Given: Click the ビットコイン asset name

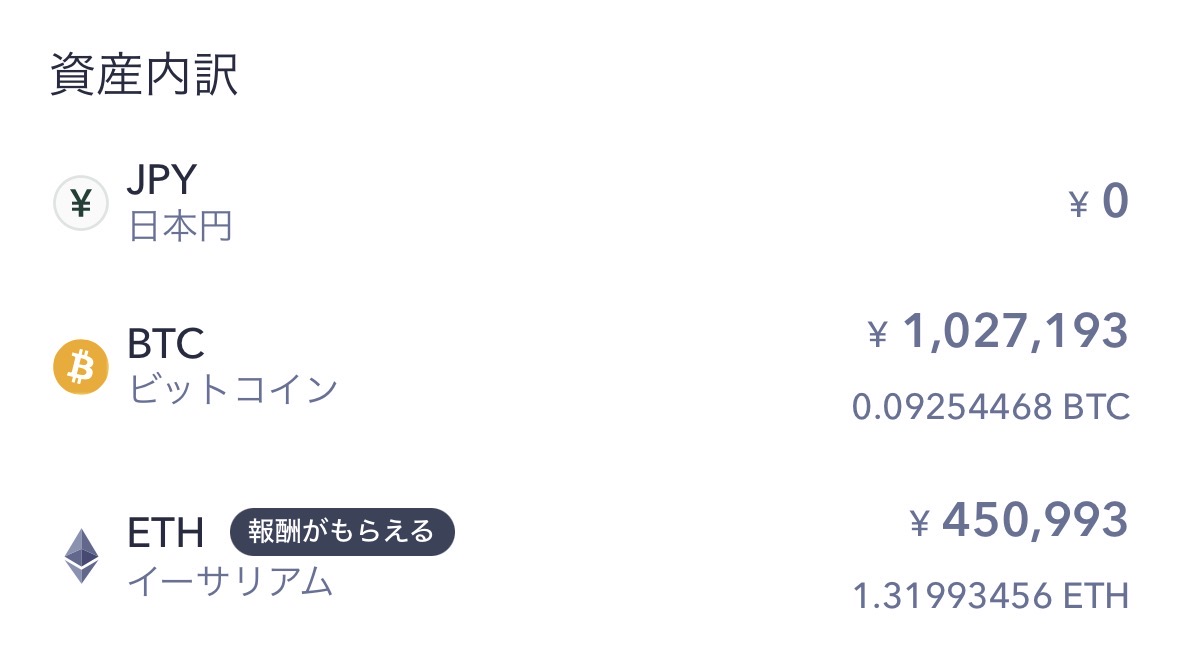Looking at the screenshot, I should (233, 390).
